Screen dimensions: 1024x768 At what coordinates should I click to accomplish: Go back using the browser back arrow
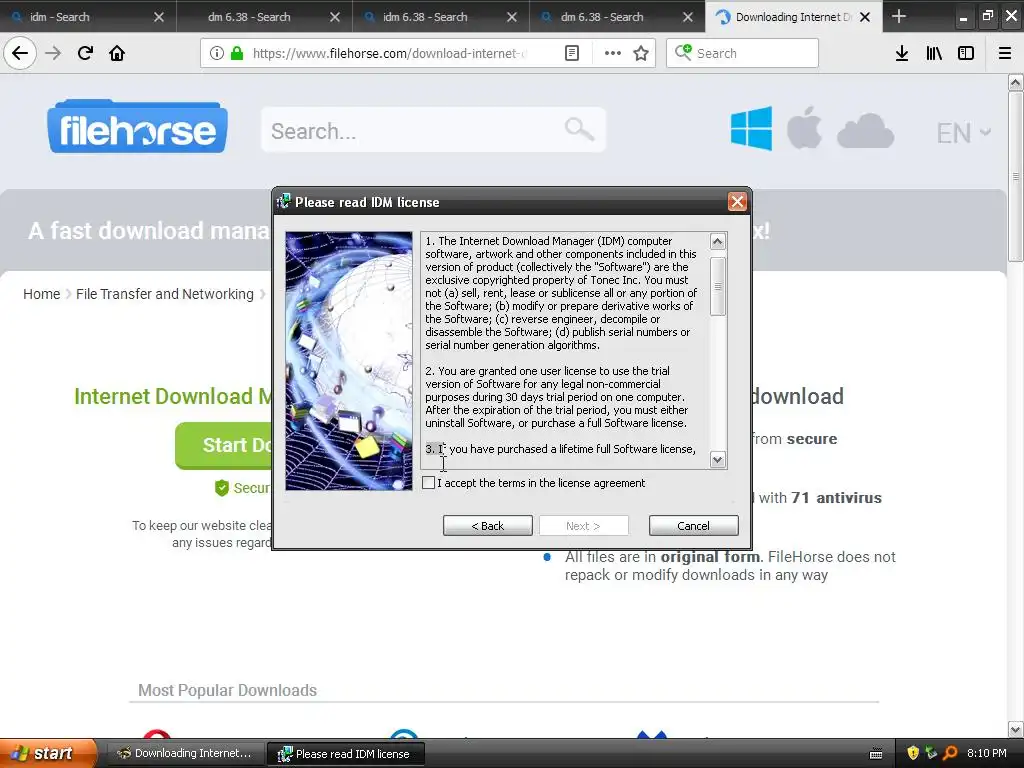coord(20,53)
